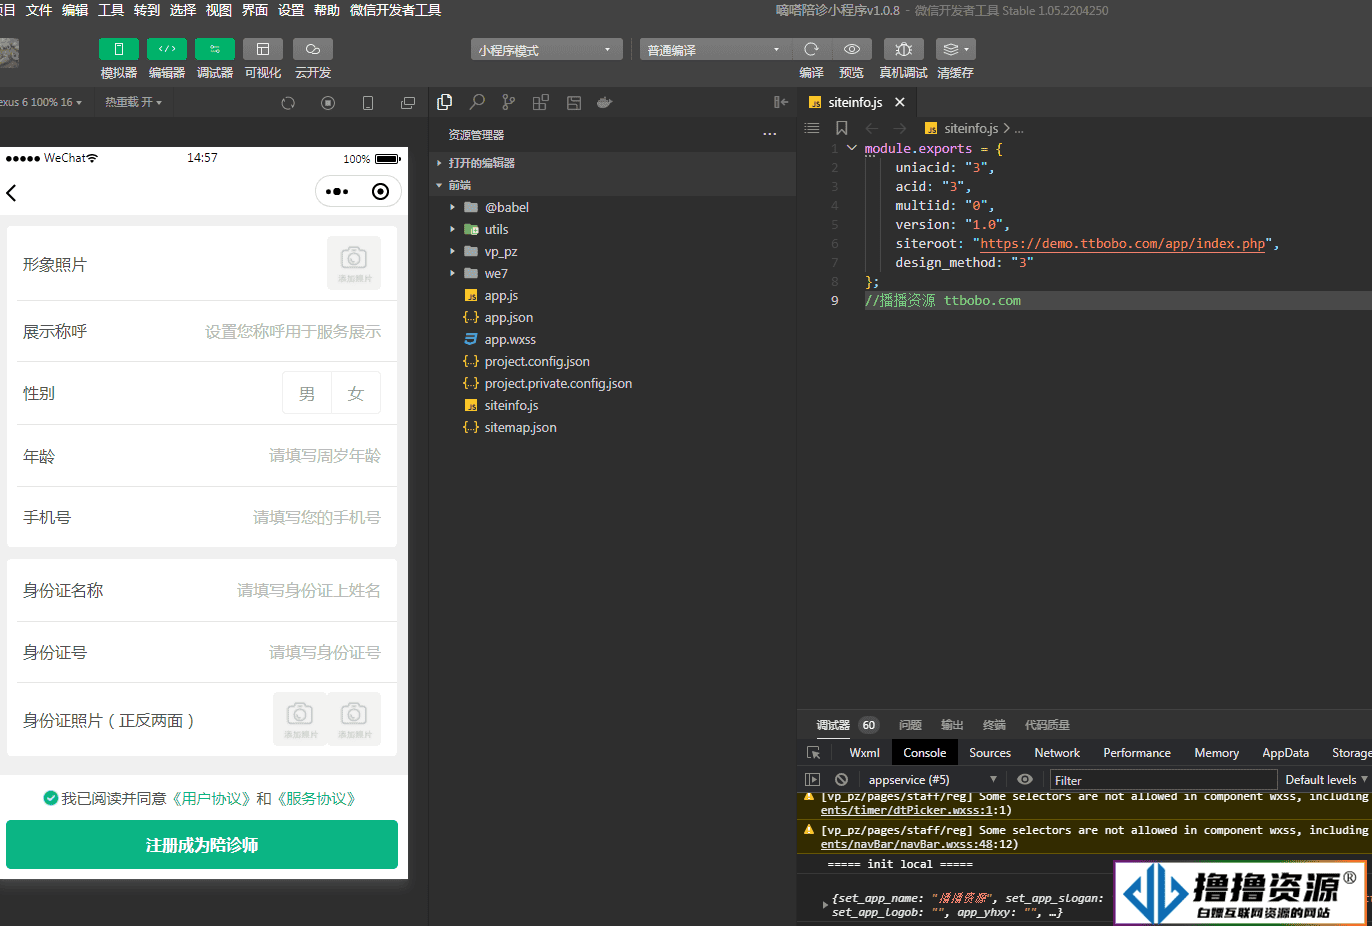The height and width of the screenshot is (926, 1372).
Task: Click the Docker whale icon
Action: 604,102
